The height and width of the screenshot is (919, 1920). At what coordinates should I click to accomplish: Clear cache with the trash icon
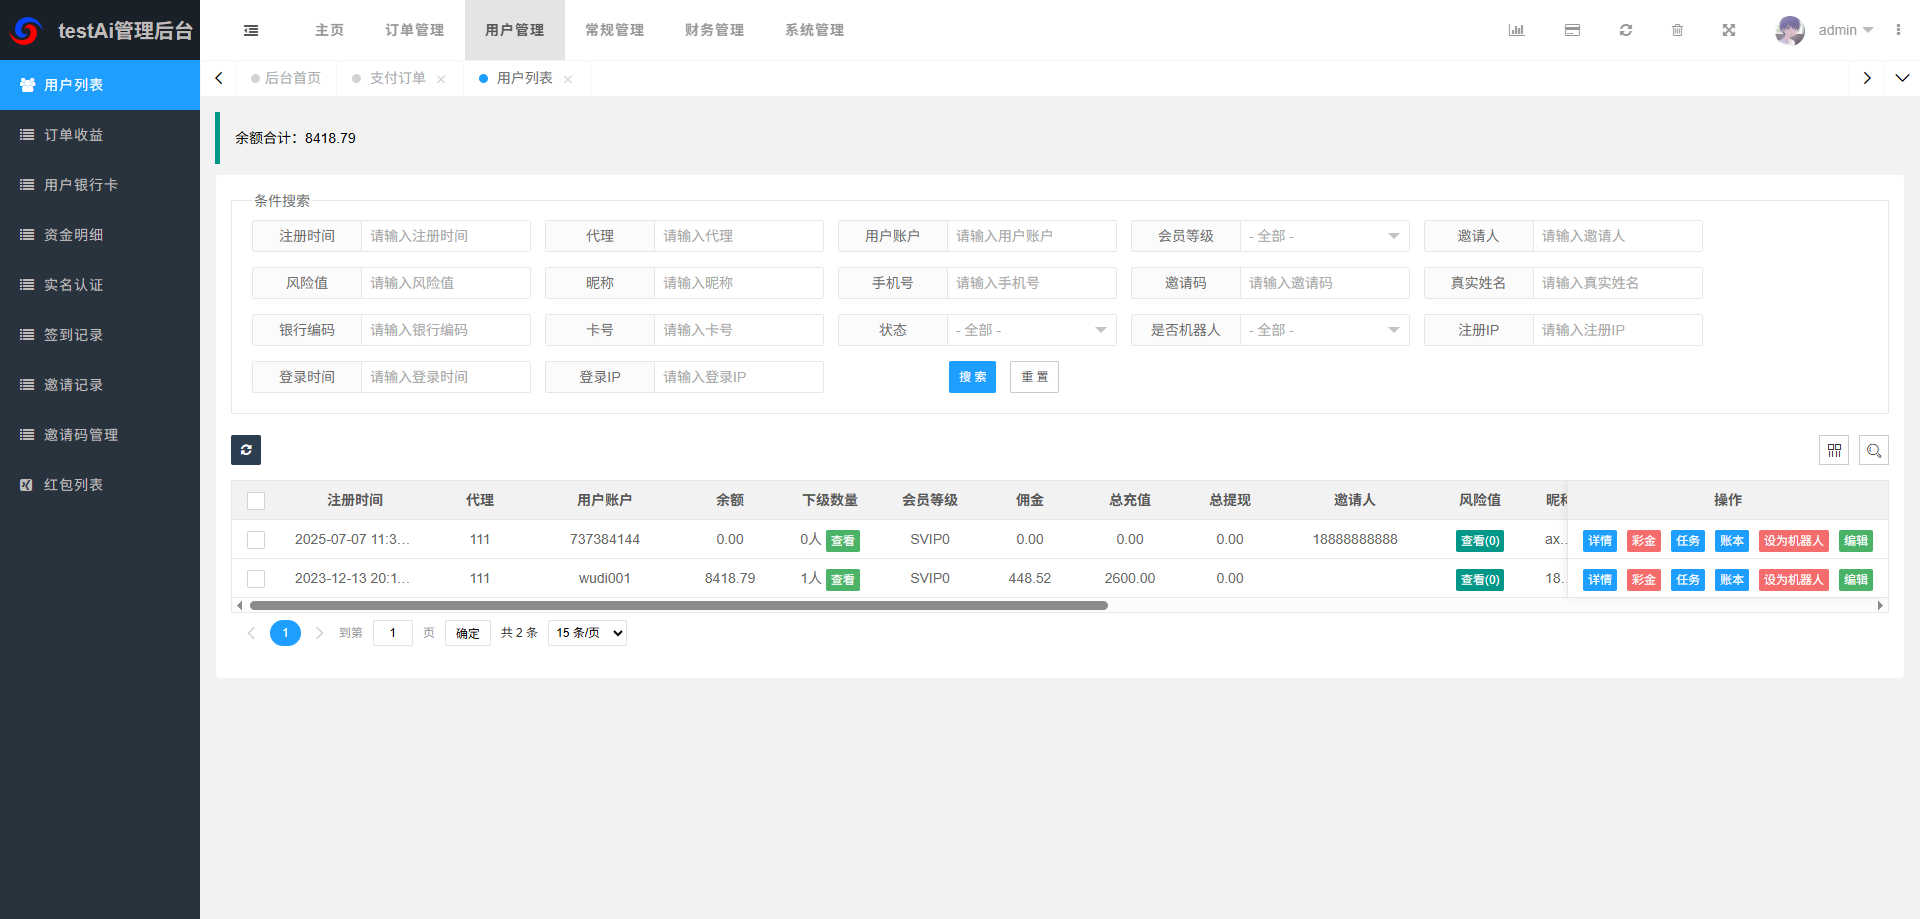coord(1678,30)
